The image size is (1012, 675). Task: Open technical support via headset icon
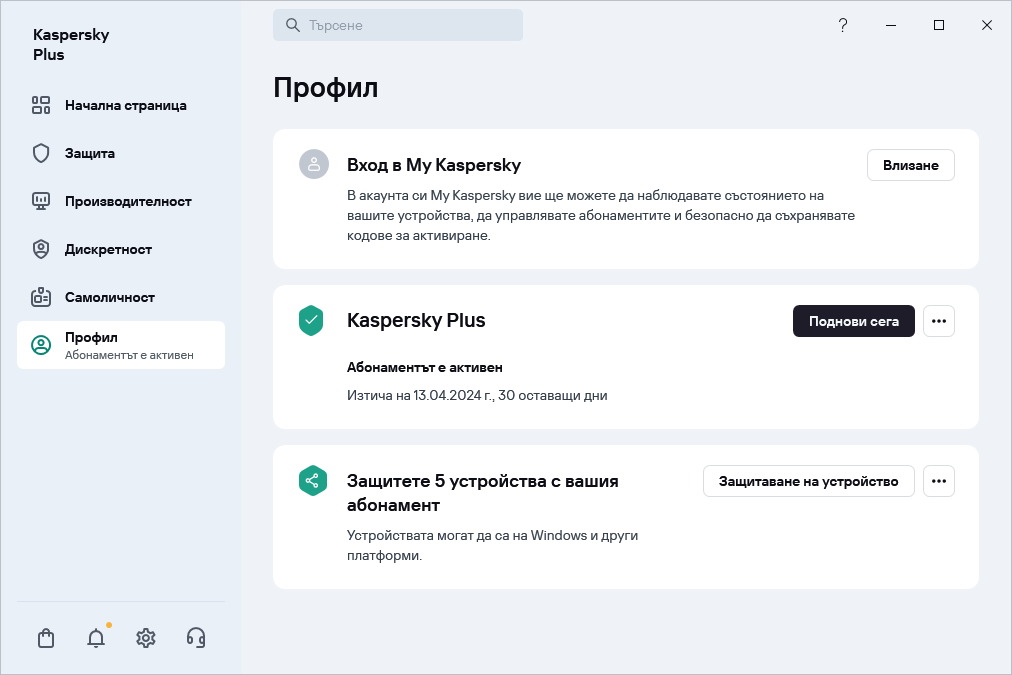(195, 637)
